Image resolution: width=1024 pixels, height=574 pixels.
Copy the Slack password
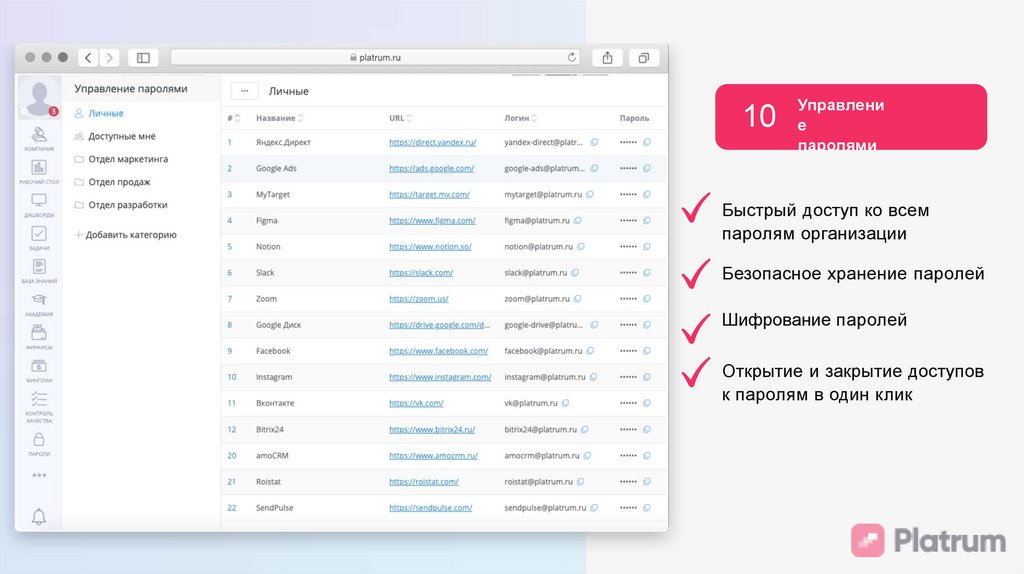tap(647, 273)
